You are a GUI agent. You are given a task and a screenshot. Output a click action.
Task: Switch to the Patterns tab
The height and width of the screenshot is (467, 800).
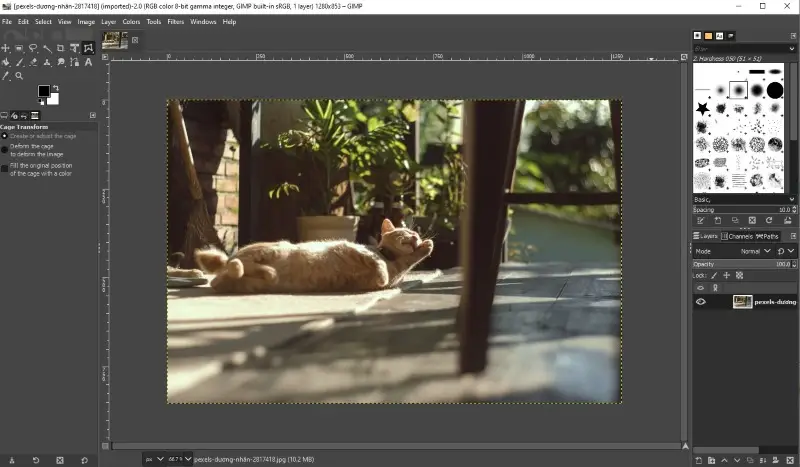click(709, 36)
